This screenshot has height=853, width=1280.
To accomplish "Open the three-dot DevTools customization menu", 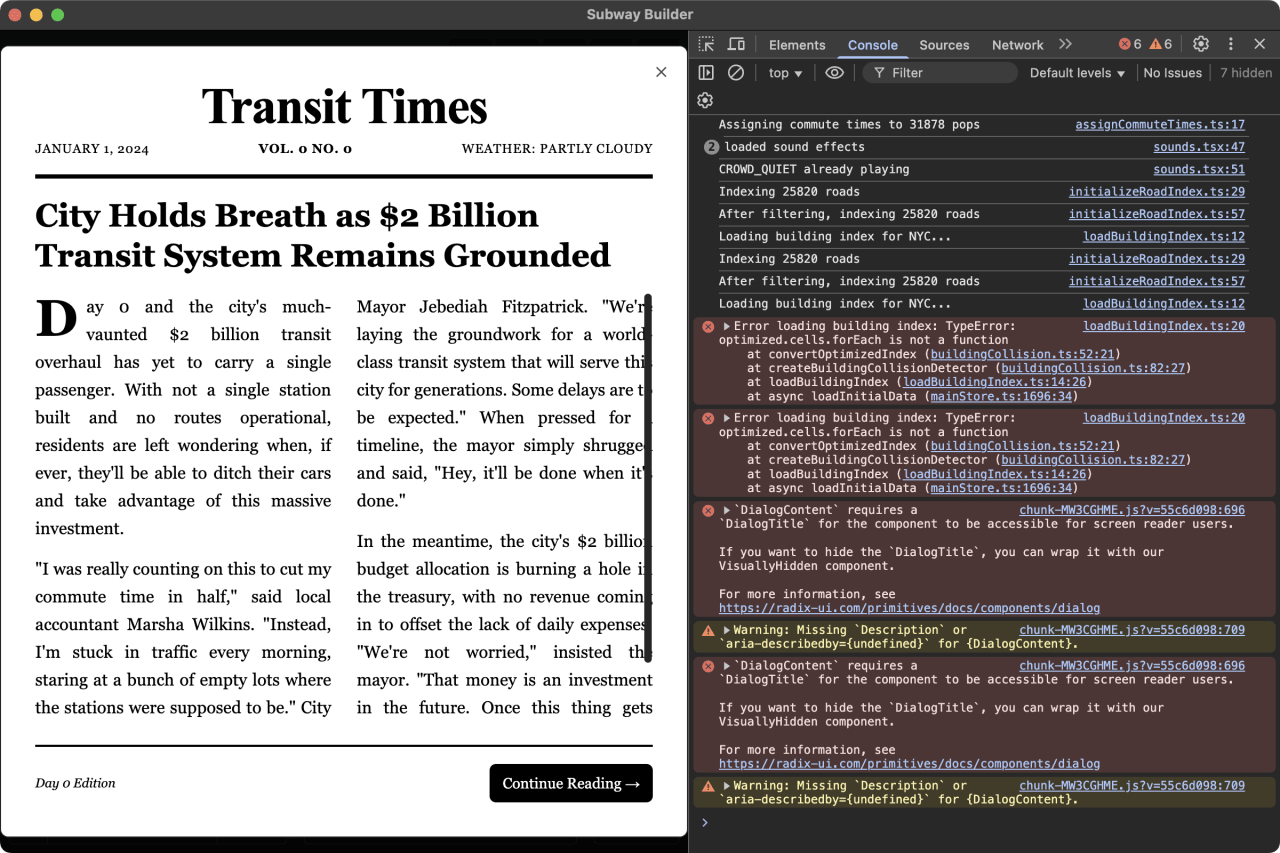I will pos(1230,44).
